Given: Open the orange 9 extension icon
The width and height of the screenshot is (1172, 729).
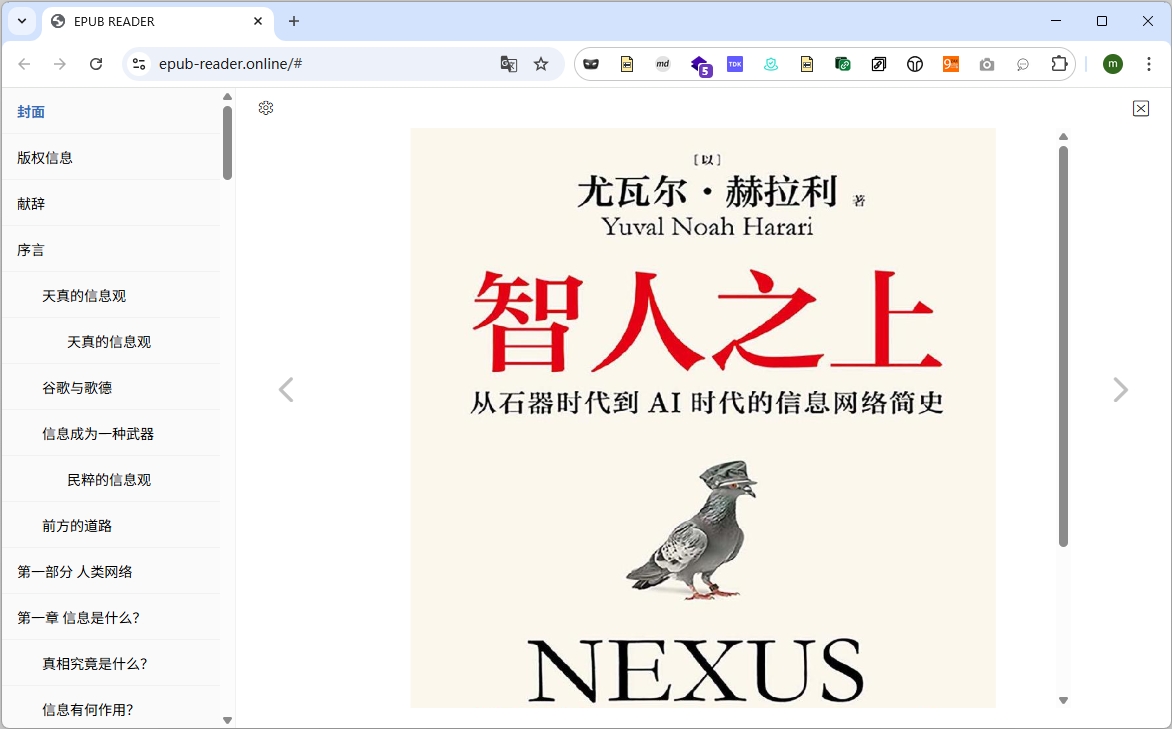Looking at the screenshot, I should (x=951, y=64).
